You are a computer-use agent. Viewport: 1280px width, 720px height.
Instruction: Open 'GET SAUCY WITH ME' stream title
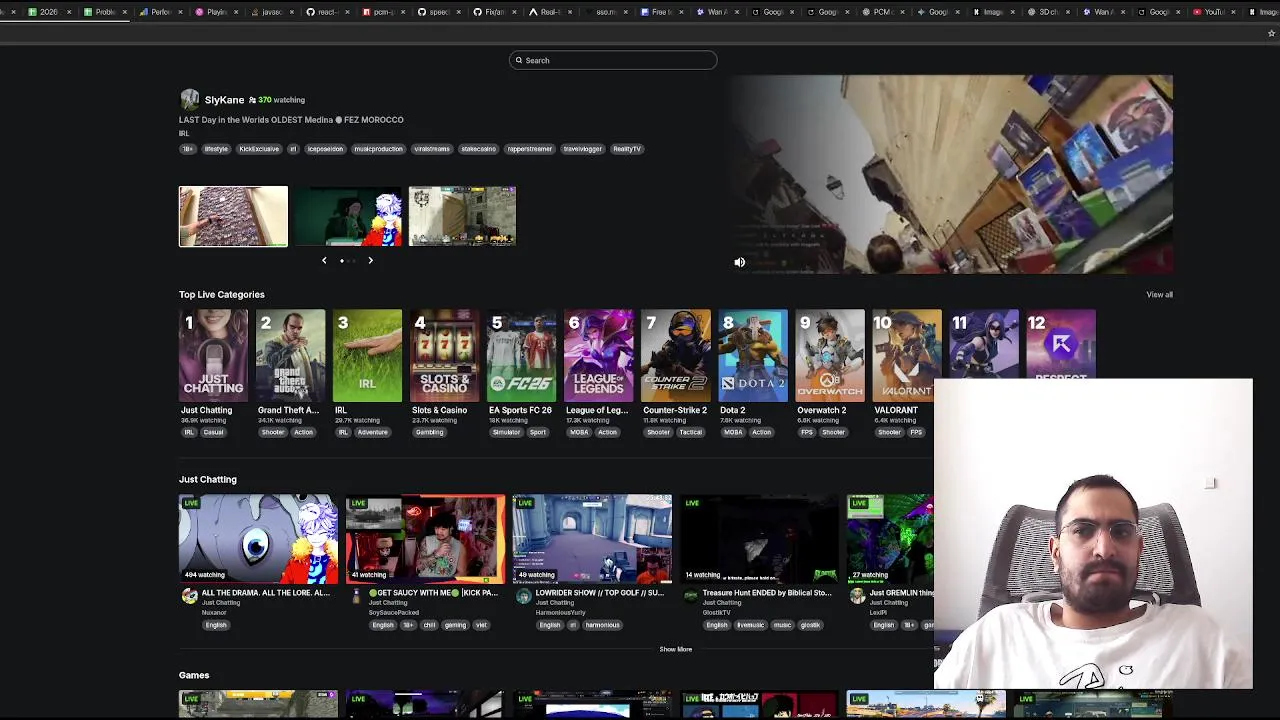(x=433, y=592)
